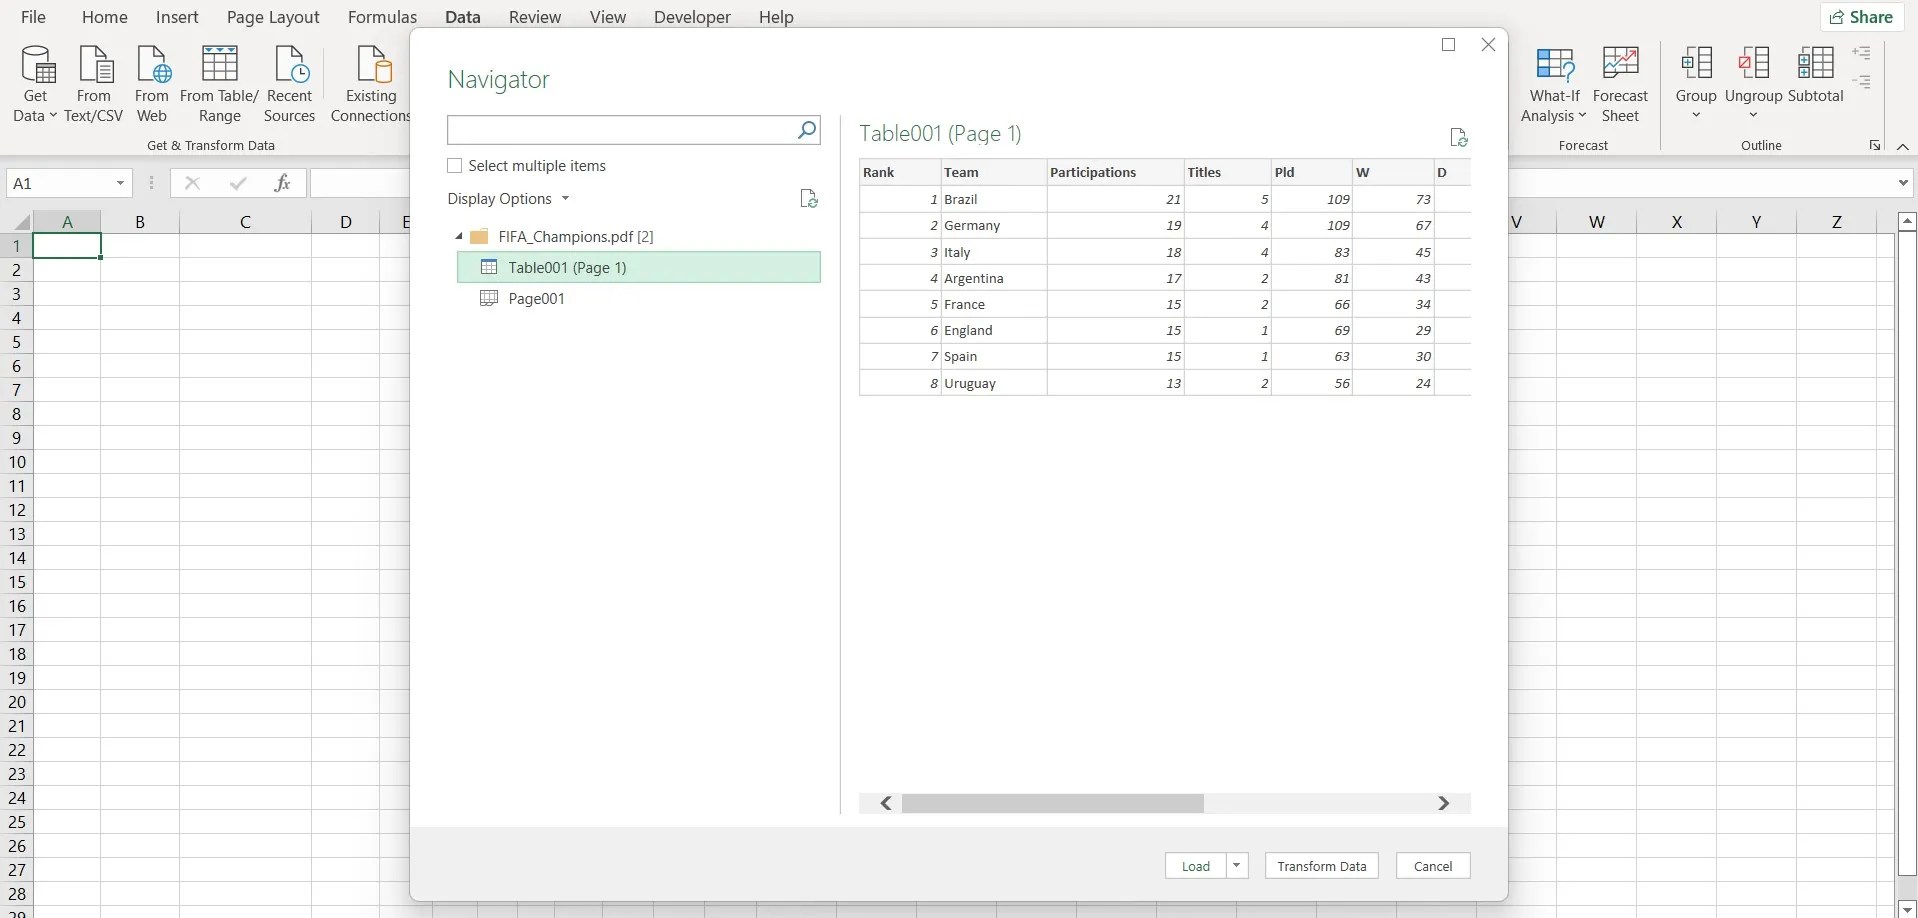Viewport: 1918px width, 918px height.
Task: Click the Ungroup outline icon
Action: pos(1754,64)
